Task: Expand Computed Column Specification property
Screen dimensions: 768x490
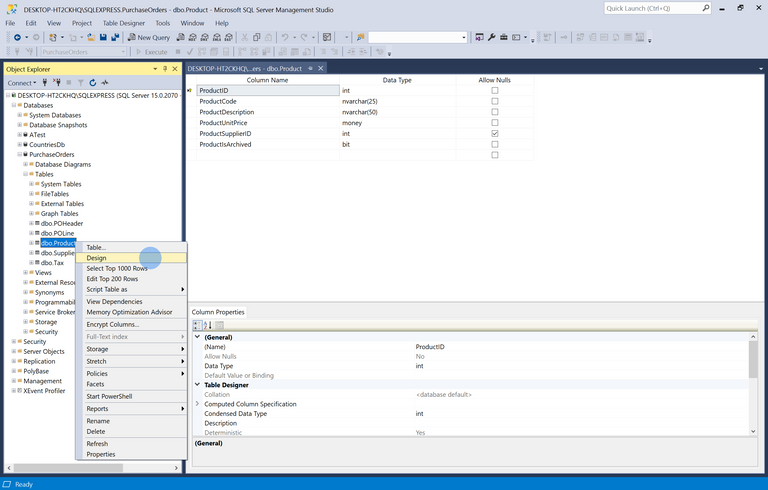Action: point(197,404)
